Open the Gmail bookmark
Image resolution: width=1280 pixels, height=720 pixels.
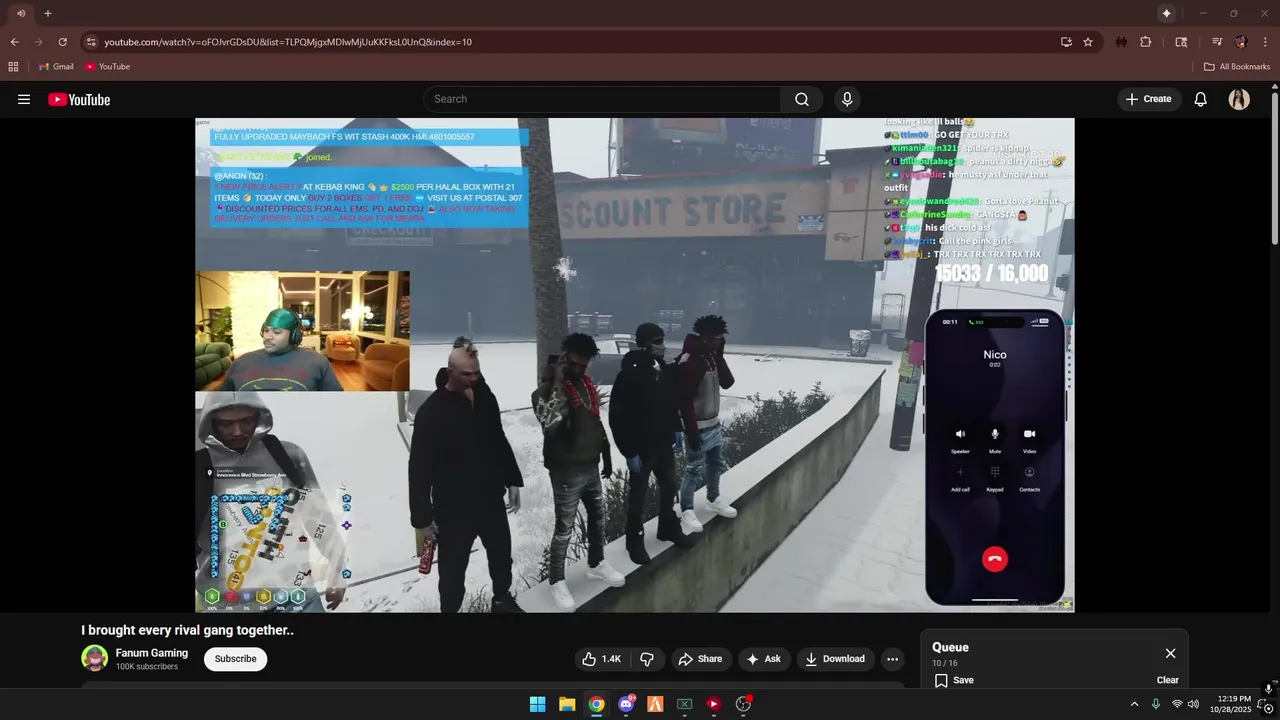pos(56,67)
